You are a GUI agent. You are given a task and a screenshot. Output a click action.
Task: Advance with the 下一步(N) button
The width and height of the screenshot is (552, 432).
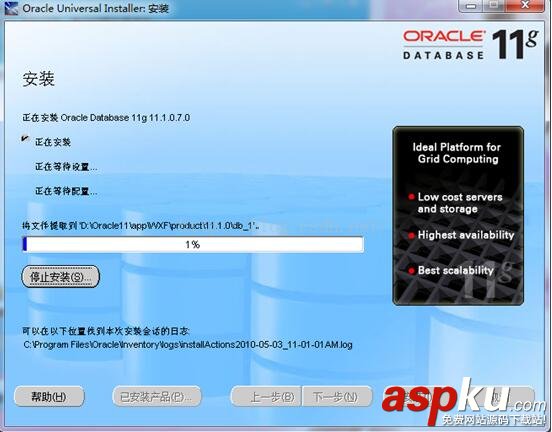tap(337, 397)
